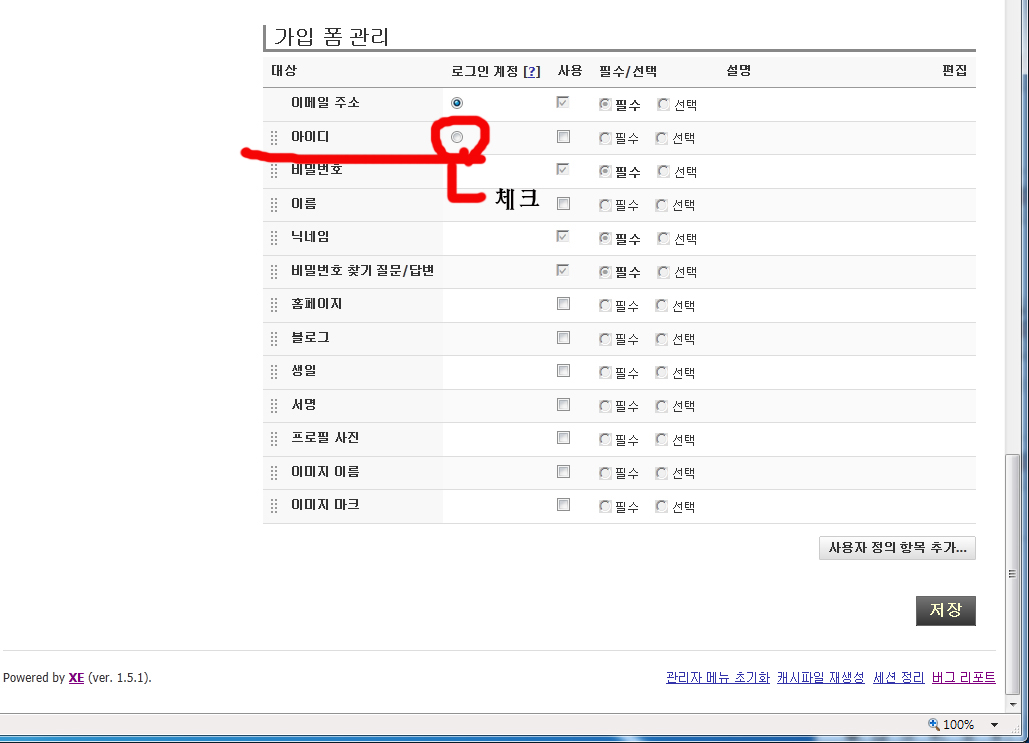This screenshot has width=1029, height=743.
Task: Select 아이디 as the login account
Action: pyautogui.click(x=457, y=137)
